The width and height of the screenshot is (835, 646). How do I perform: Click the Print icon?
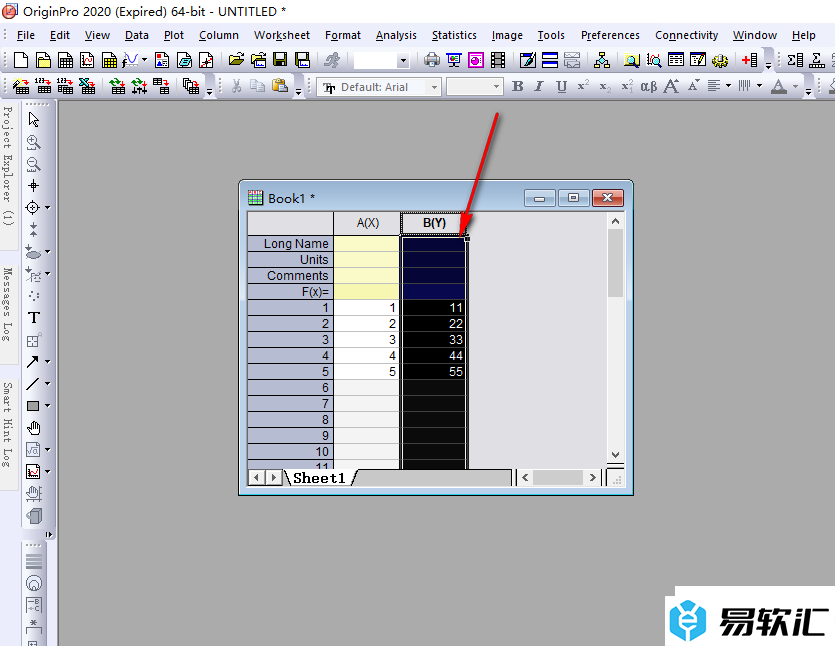[432, 60]
